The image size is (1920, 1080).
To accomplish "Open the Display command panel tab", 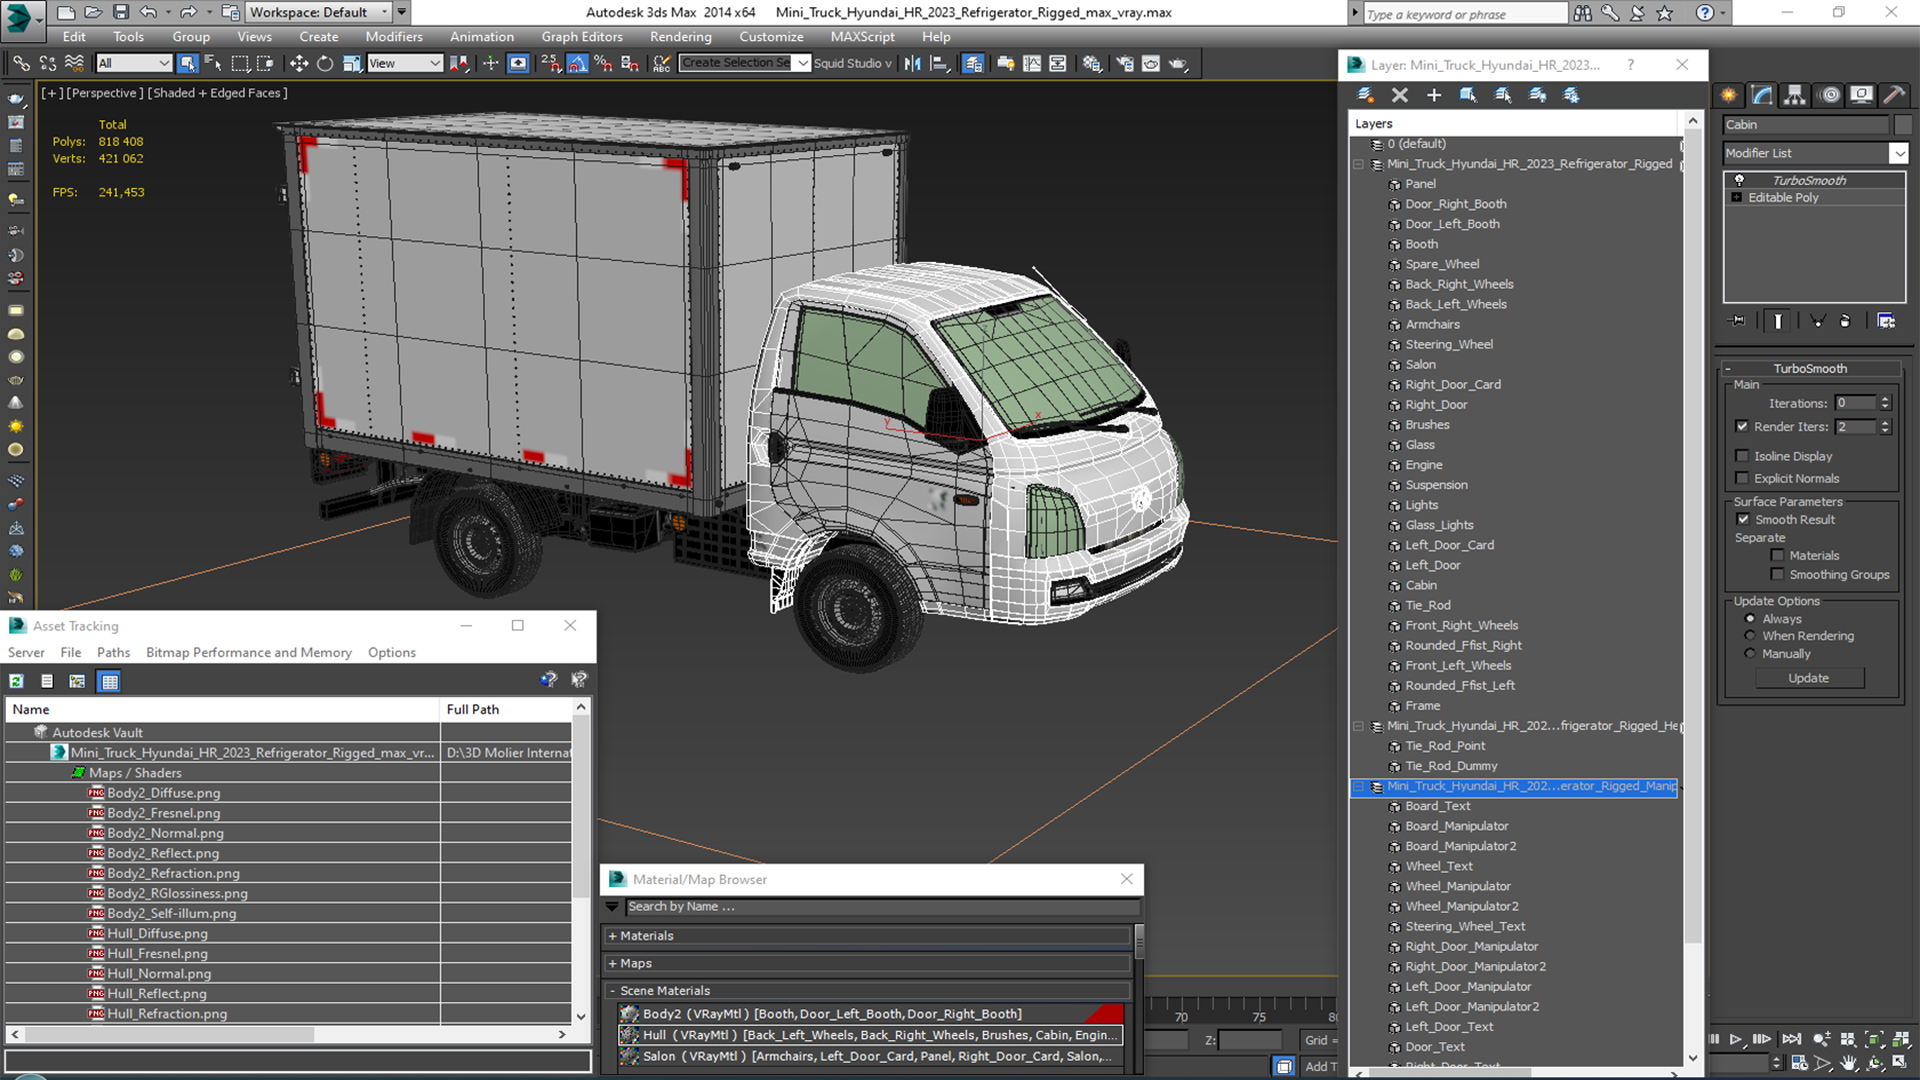I will coord(1861,95).
